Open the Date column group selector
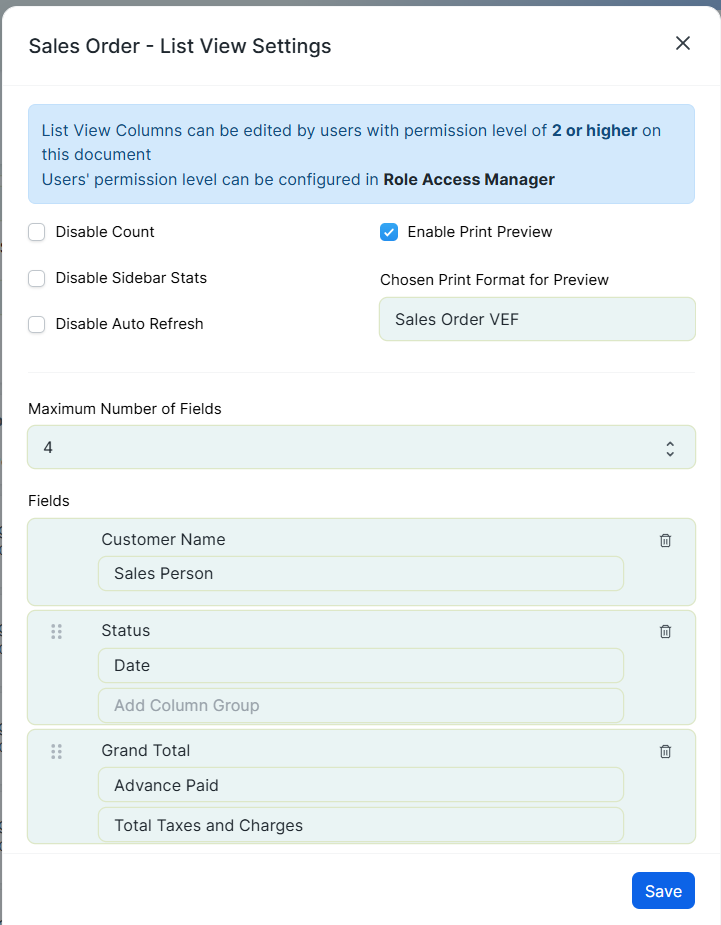The image size is (721, 925). 360,665
